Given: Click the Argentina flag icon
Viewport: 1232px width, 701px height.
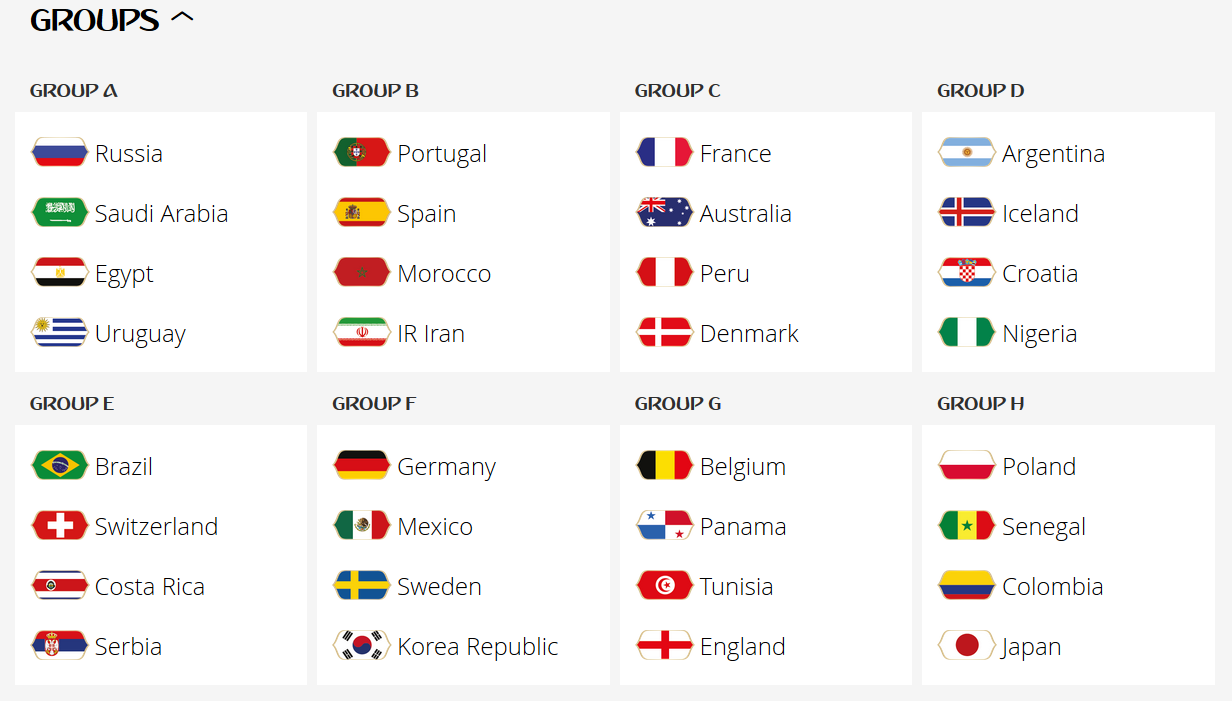Looking at the screenshot, I should coord(967,153).
